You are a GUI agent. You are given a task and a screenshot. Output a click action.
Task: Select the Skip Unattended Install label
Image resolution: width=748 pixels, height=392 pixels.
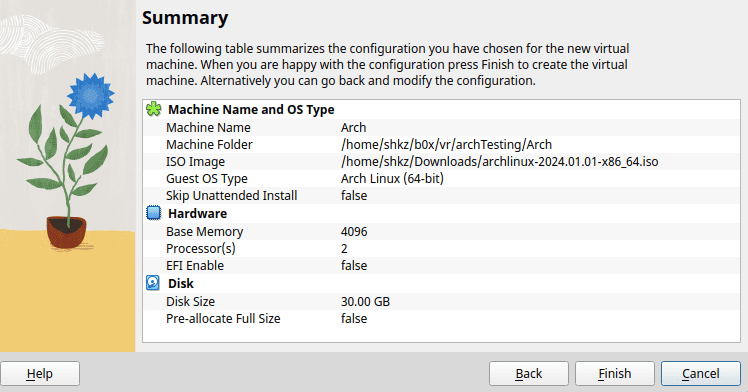coord(231,196)
